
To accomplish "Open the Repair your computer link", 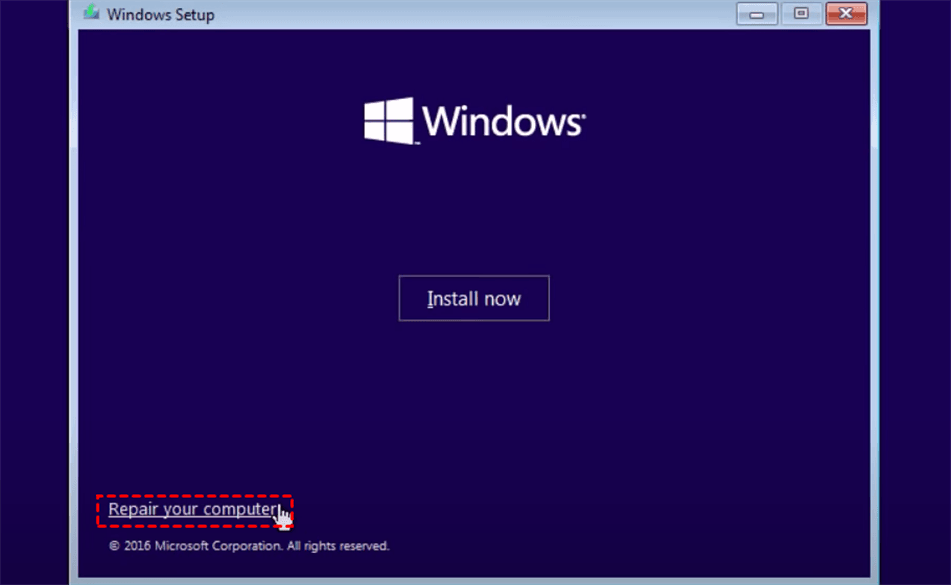I will tap(194, 509).
